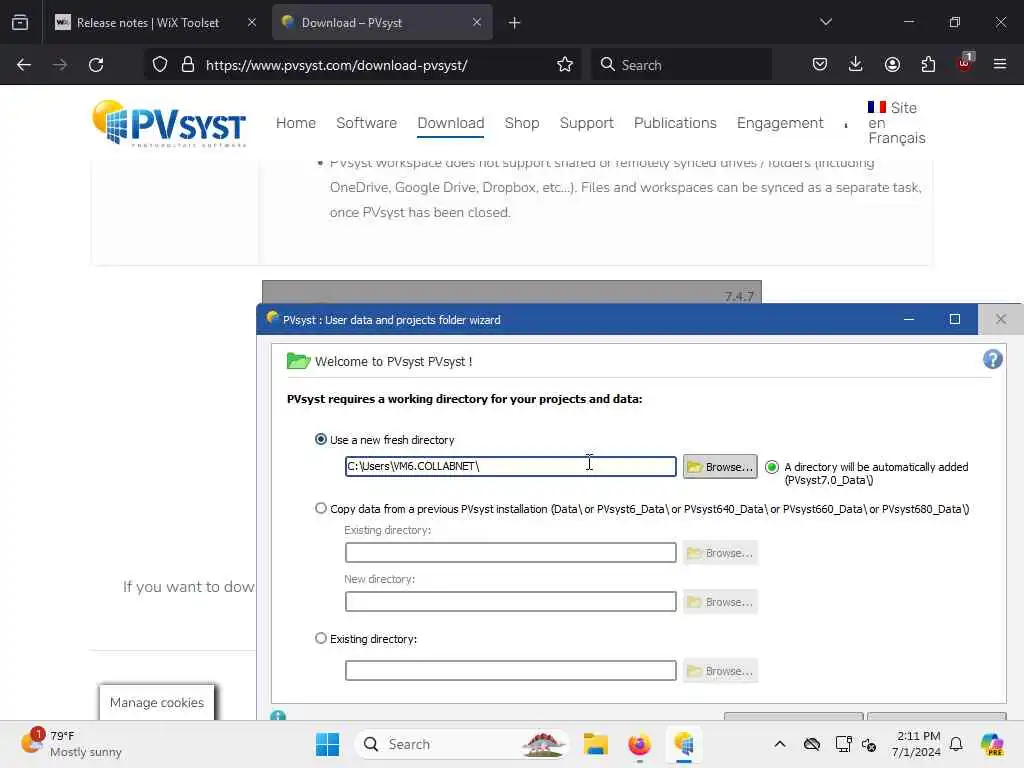The width and height of the screenshot is (1024, 768).
Task: Reload the current page
Action: (96, 65)
